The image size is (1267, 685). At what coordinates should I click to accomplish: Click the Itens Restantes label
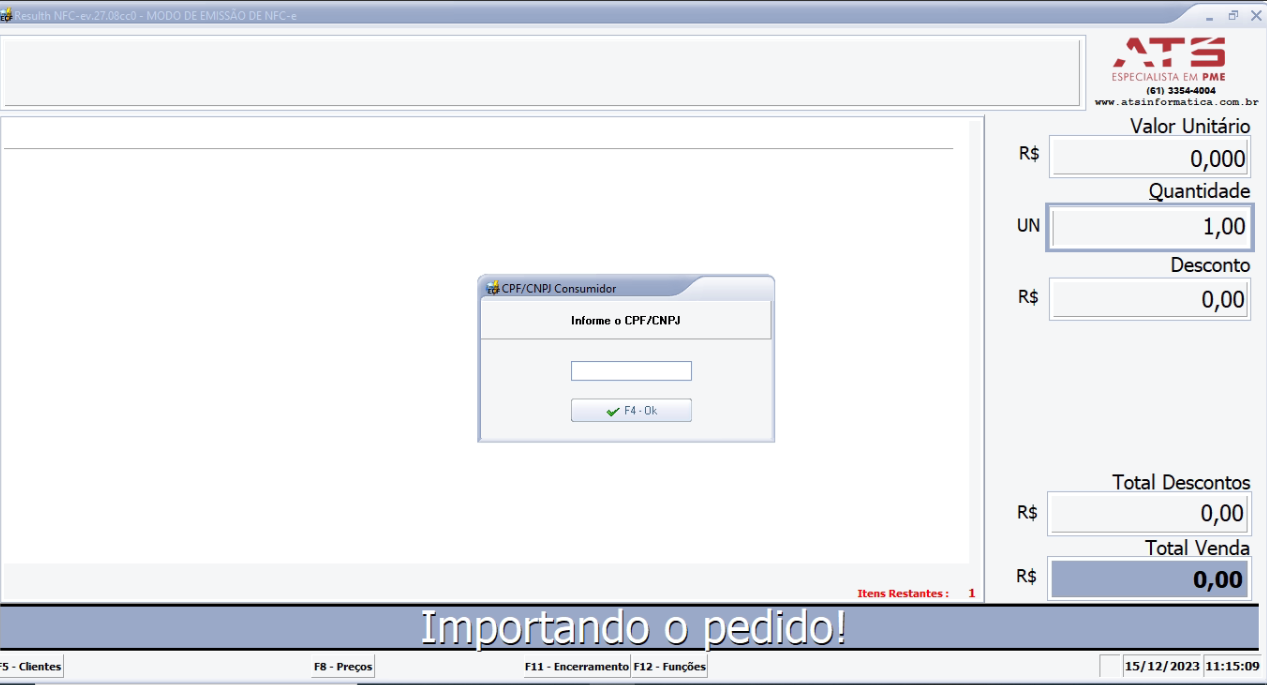(x=903, y=593)
